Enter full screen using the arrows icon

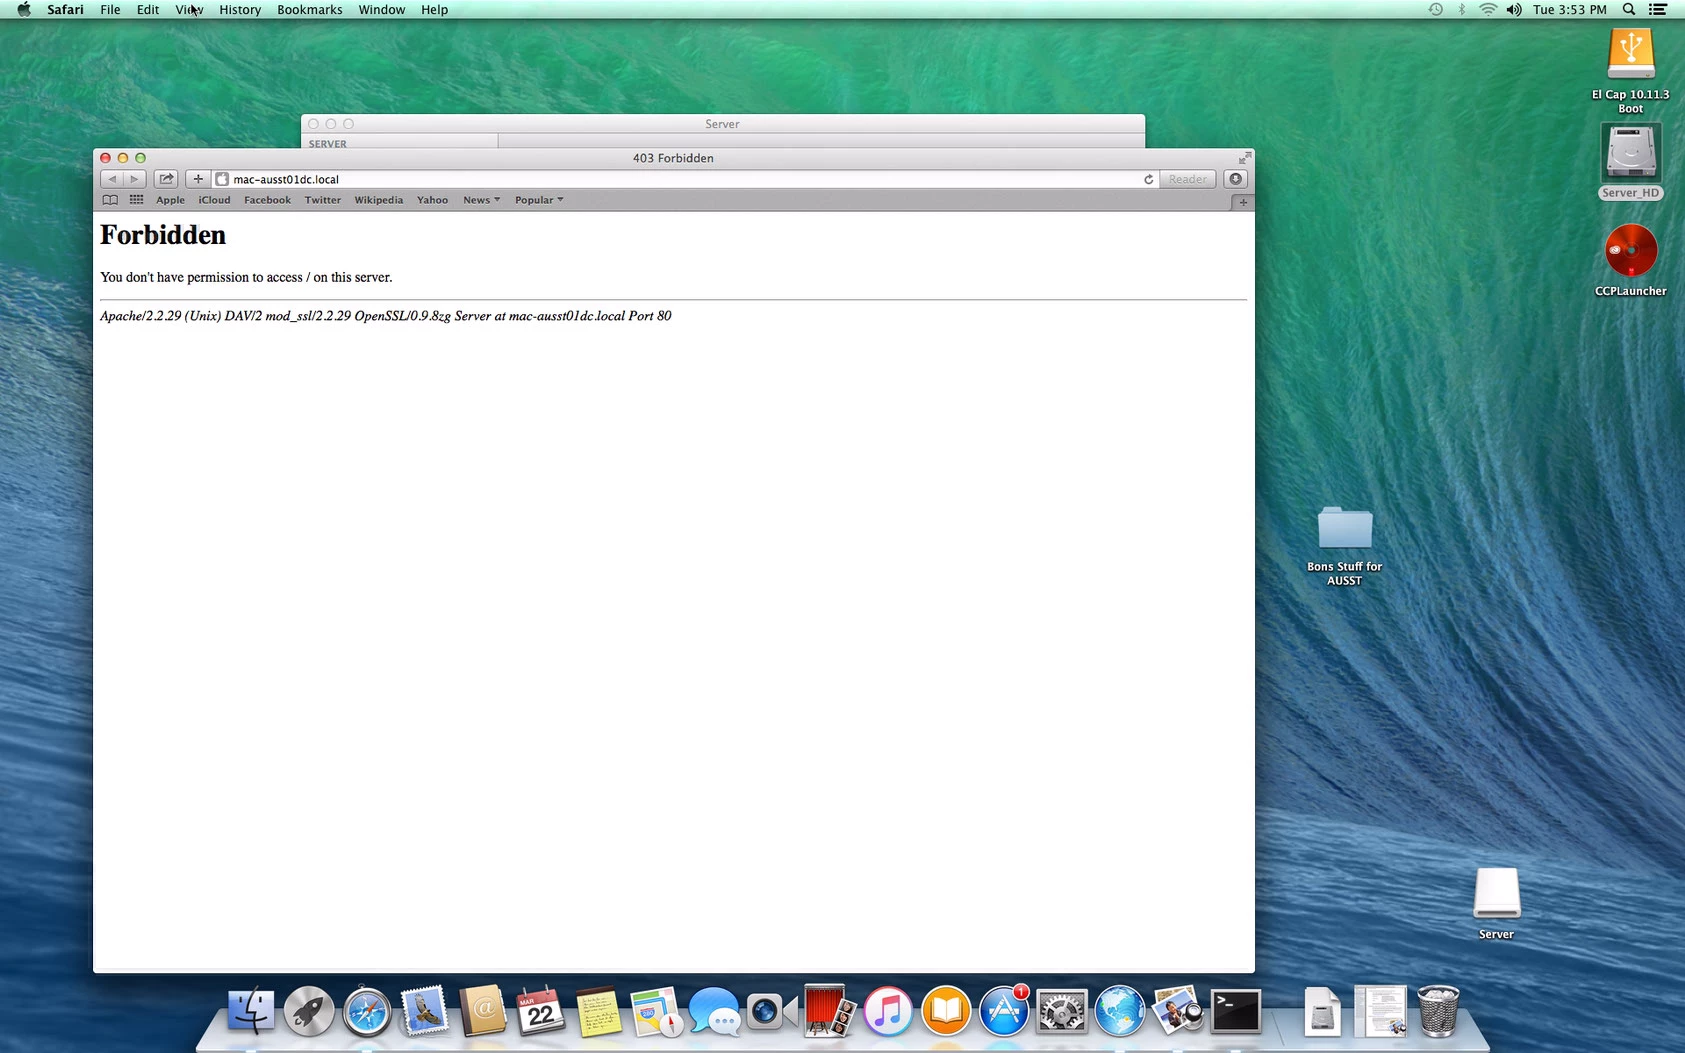pos(1244,158)
